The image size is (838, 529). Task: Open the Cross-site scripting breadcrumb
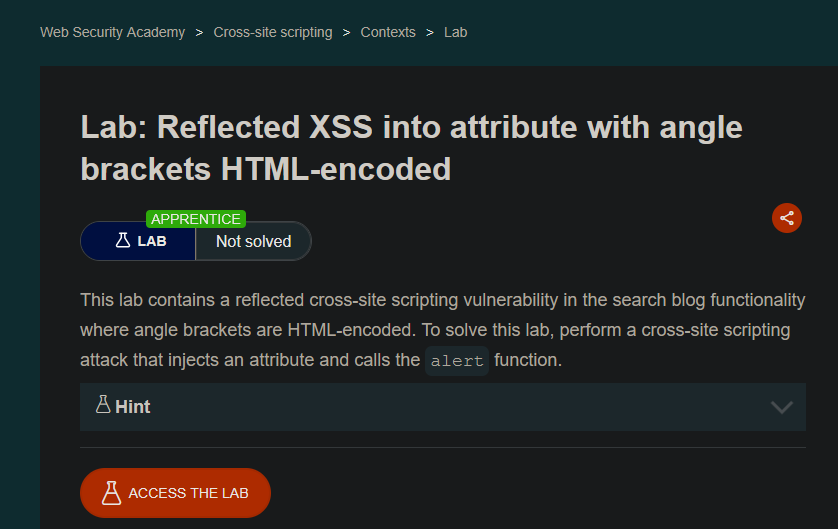tap(273, 33)
